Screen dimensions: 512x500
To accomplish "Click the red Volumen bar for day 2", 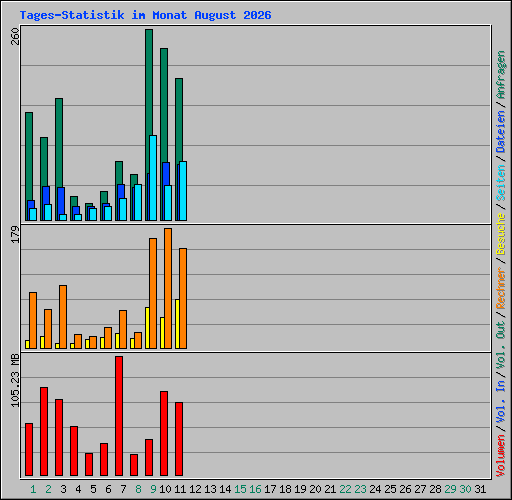I will click(44, 432).
